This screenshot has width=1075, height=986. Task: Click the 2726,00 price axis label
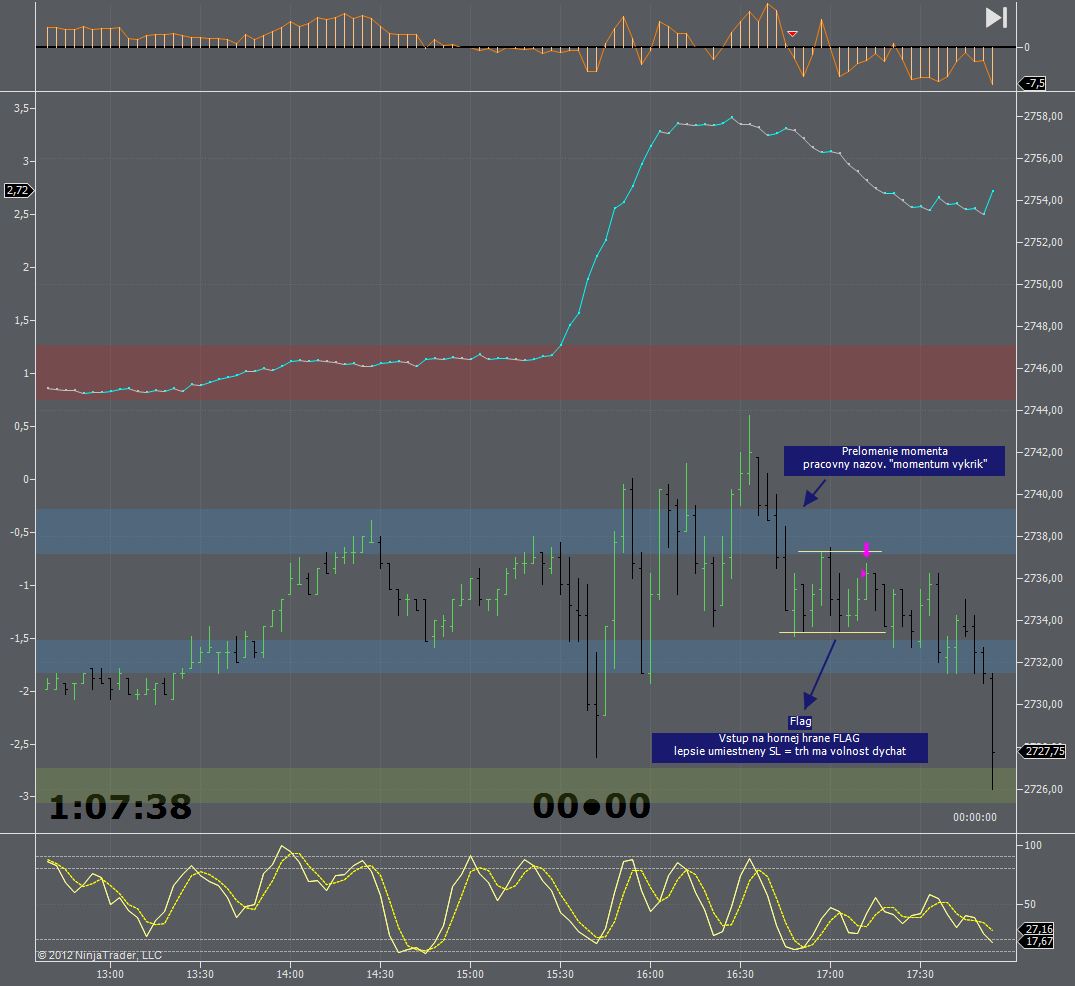[x=1043, y=789]
